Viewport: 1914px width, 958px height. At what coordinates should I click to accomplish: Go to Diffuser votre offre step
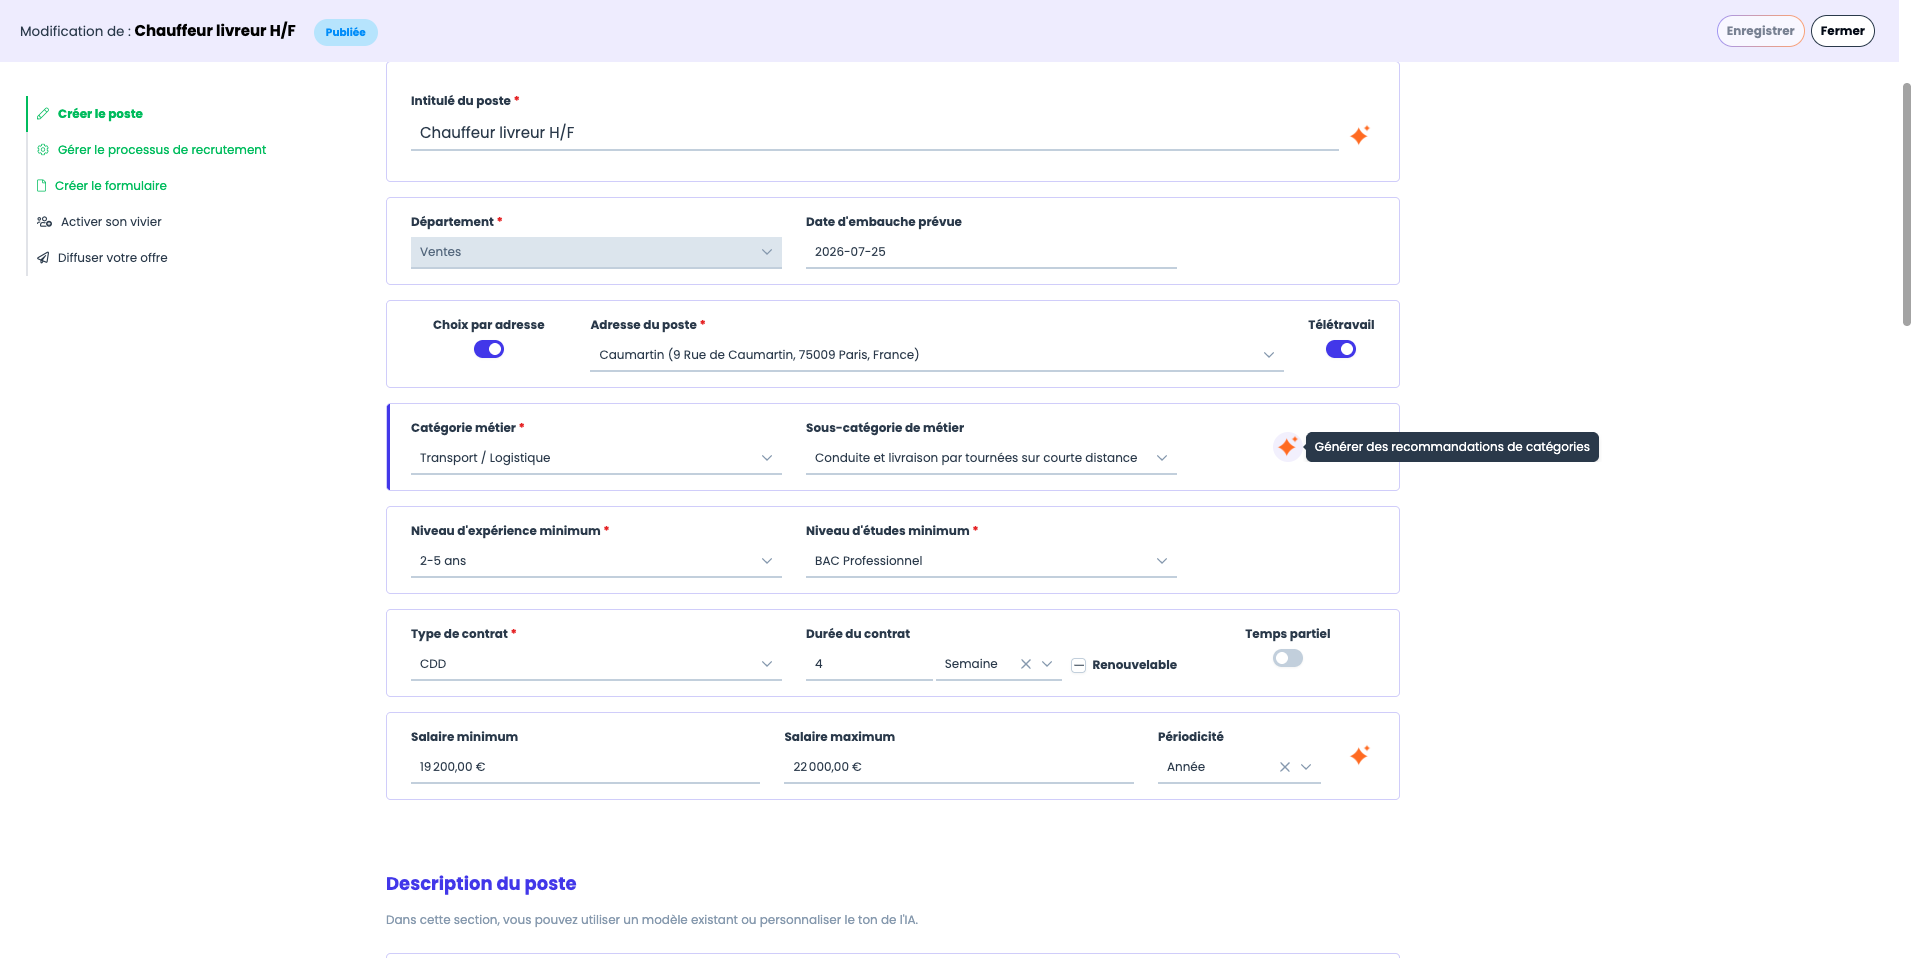113,258
